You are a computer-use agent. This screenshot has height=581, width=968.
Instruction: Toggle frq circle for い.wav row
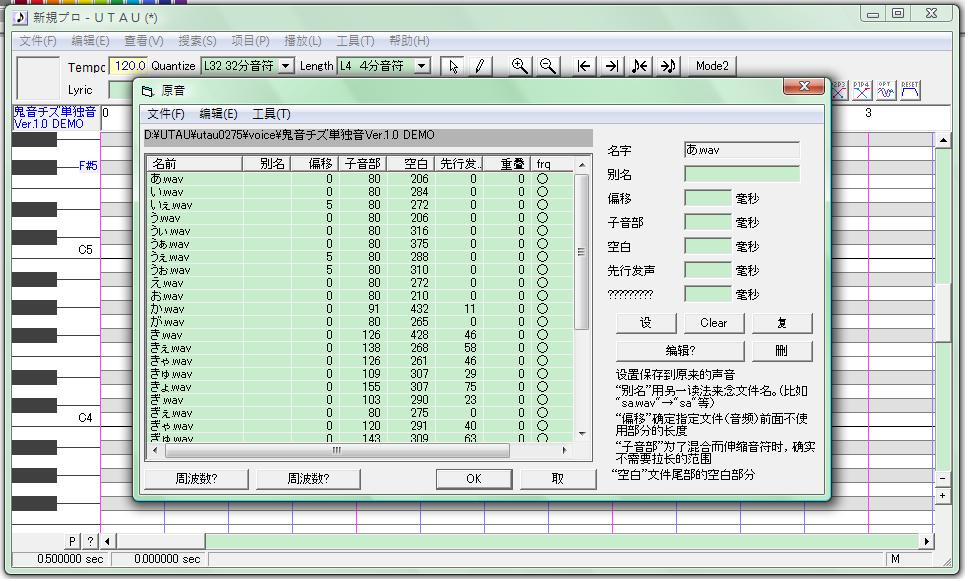[x=542, y=191]
